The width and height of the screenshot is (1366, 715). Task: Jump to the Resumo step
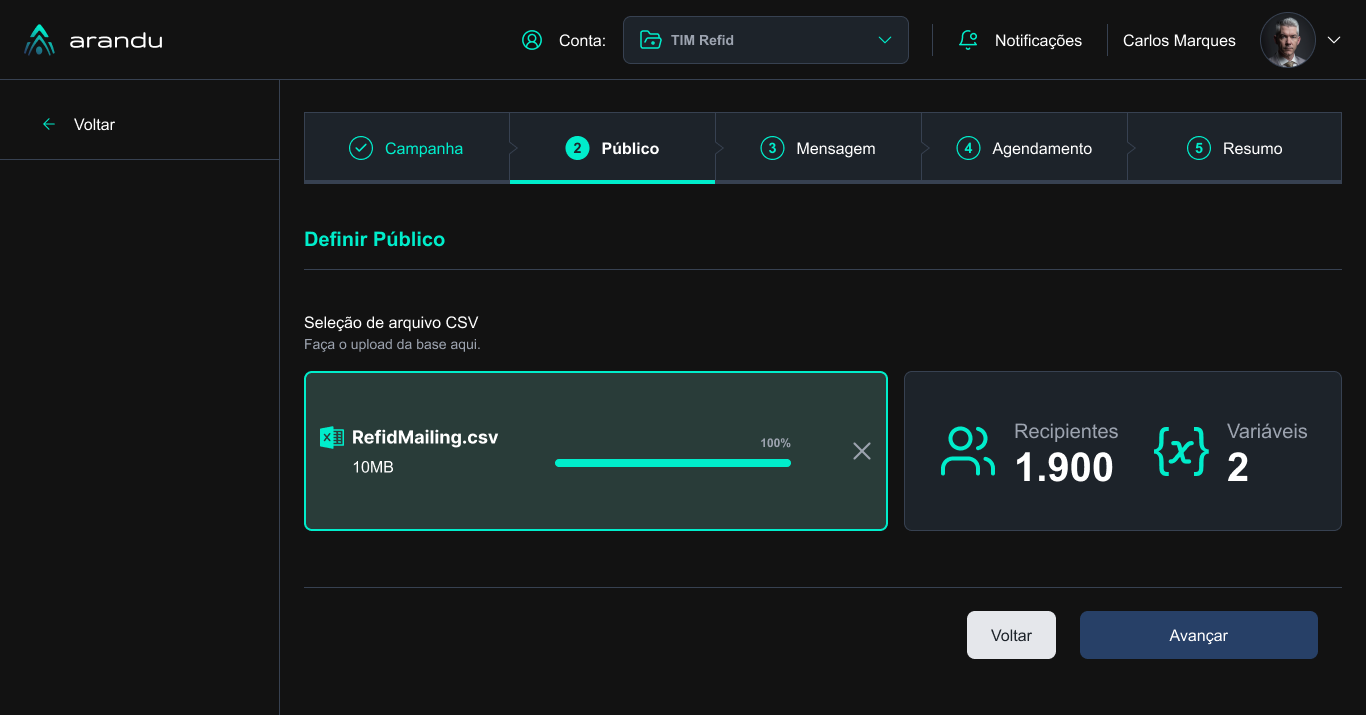[x=1234, y=148]
